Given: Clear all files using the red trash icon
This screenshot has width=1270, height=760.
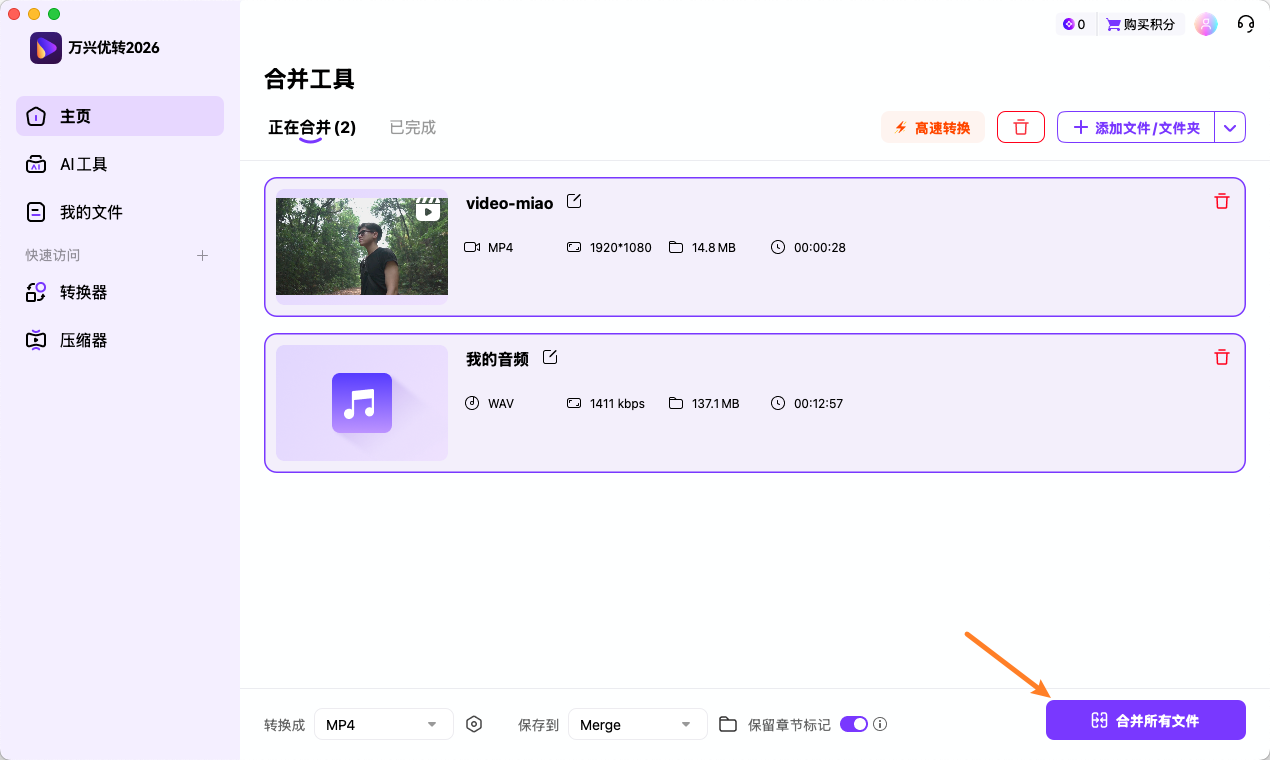Looking at the screenshot, I should (x=1020, y=127).
